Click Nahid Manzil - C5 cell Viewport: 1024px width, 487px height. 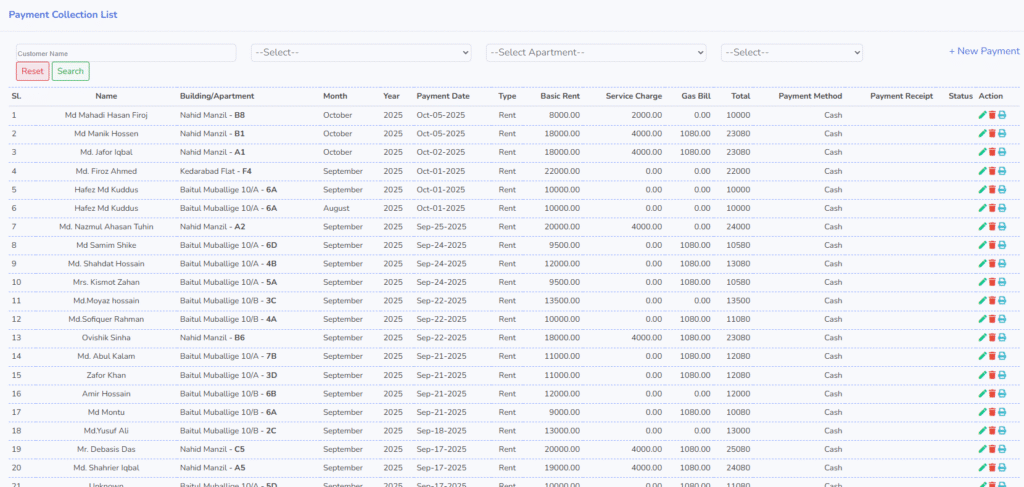[x=212, y=450]
